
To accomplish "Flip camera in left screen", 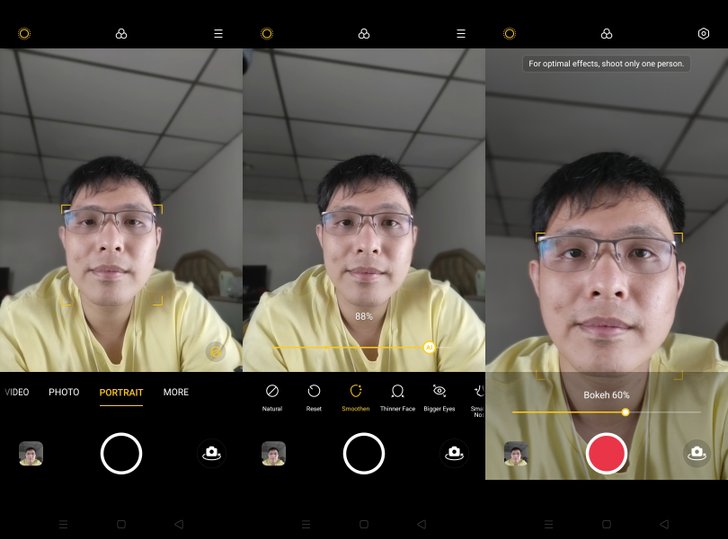I will pos(212,453).
